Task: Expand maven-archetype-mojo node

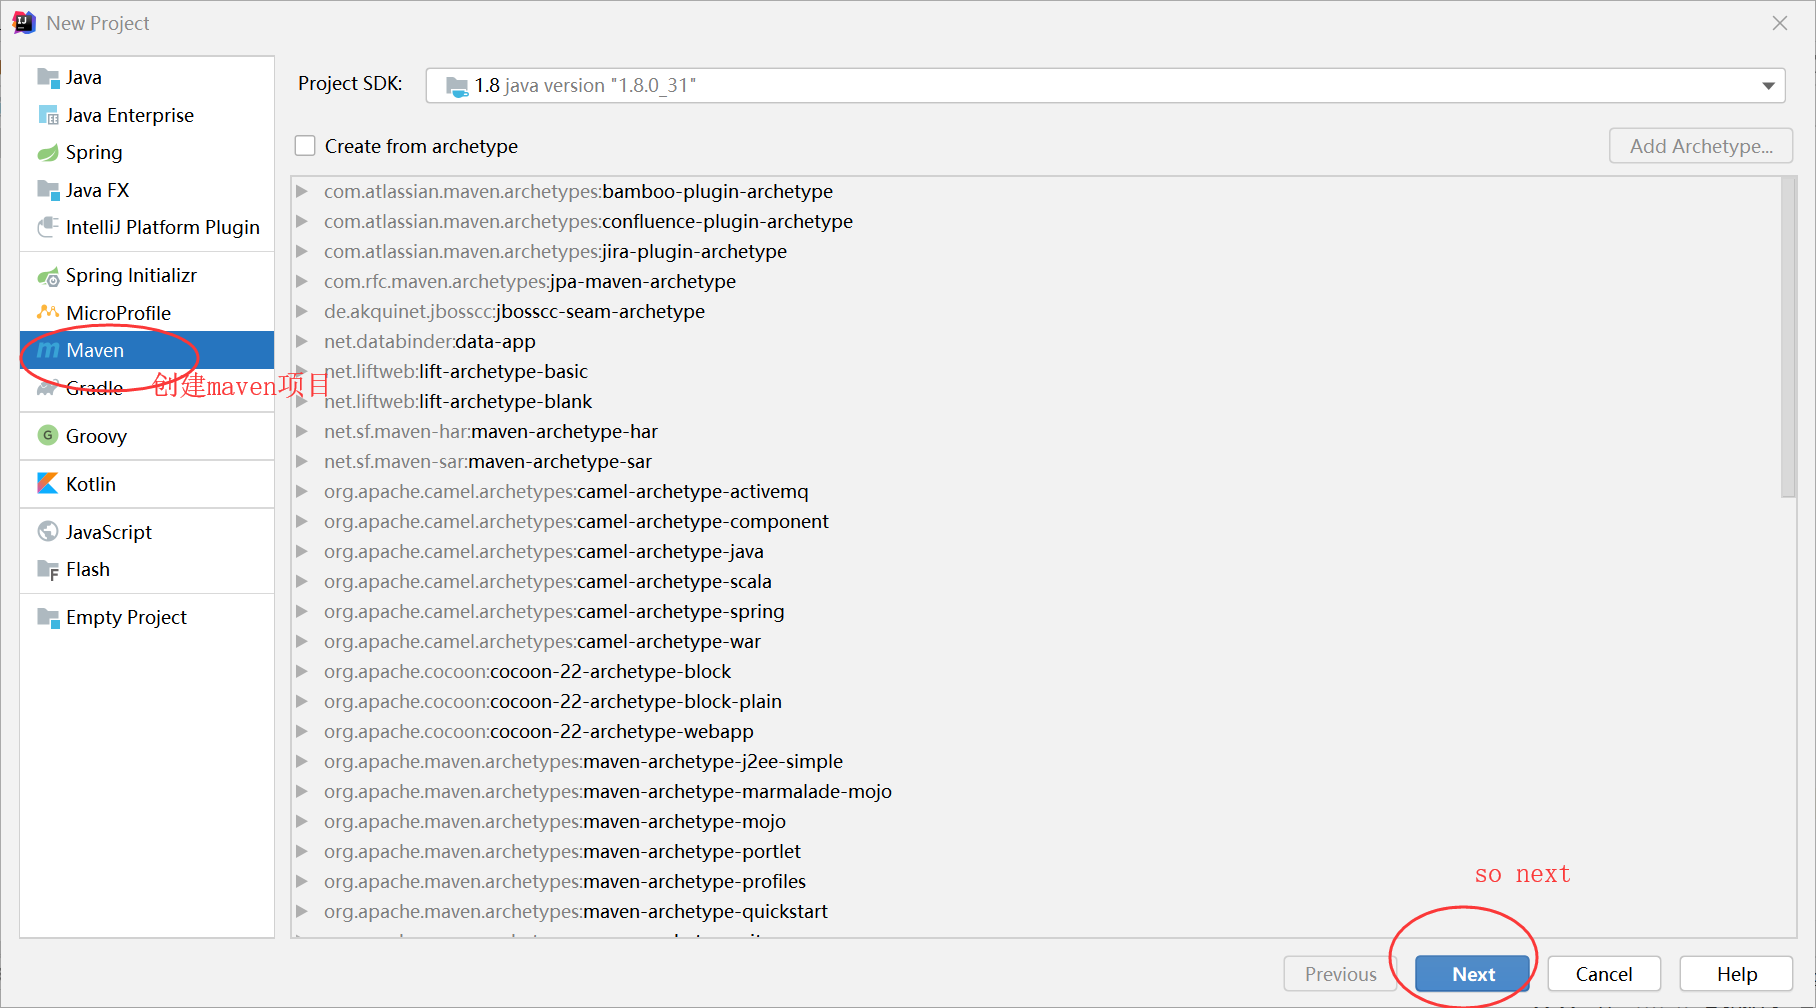Action: [302, 821]
